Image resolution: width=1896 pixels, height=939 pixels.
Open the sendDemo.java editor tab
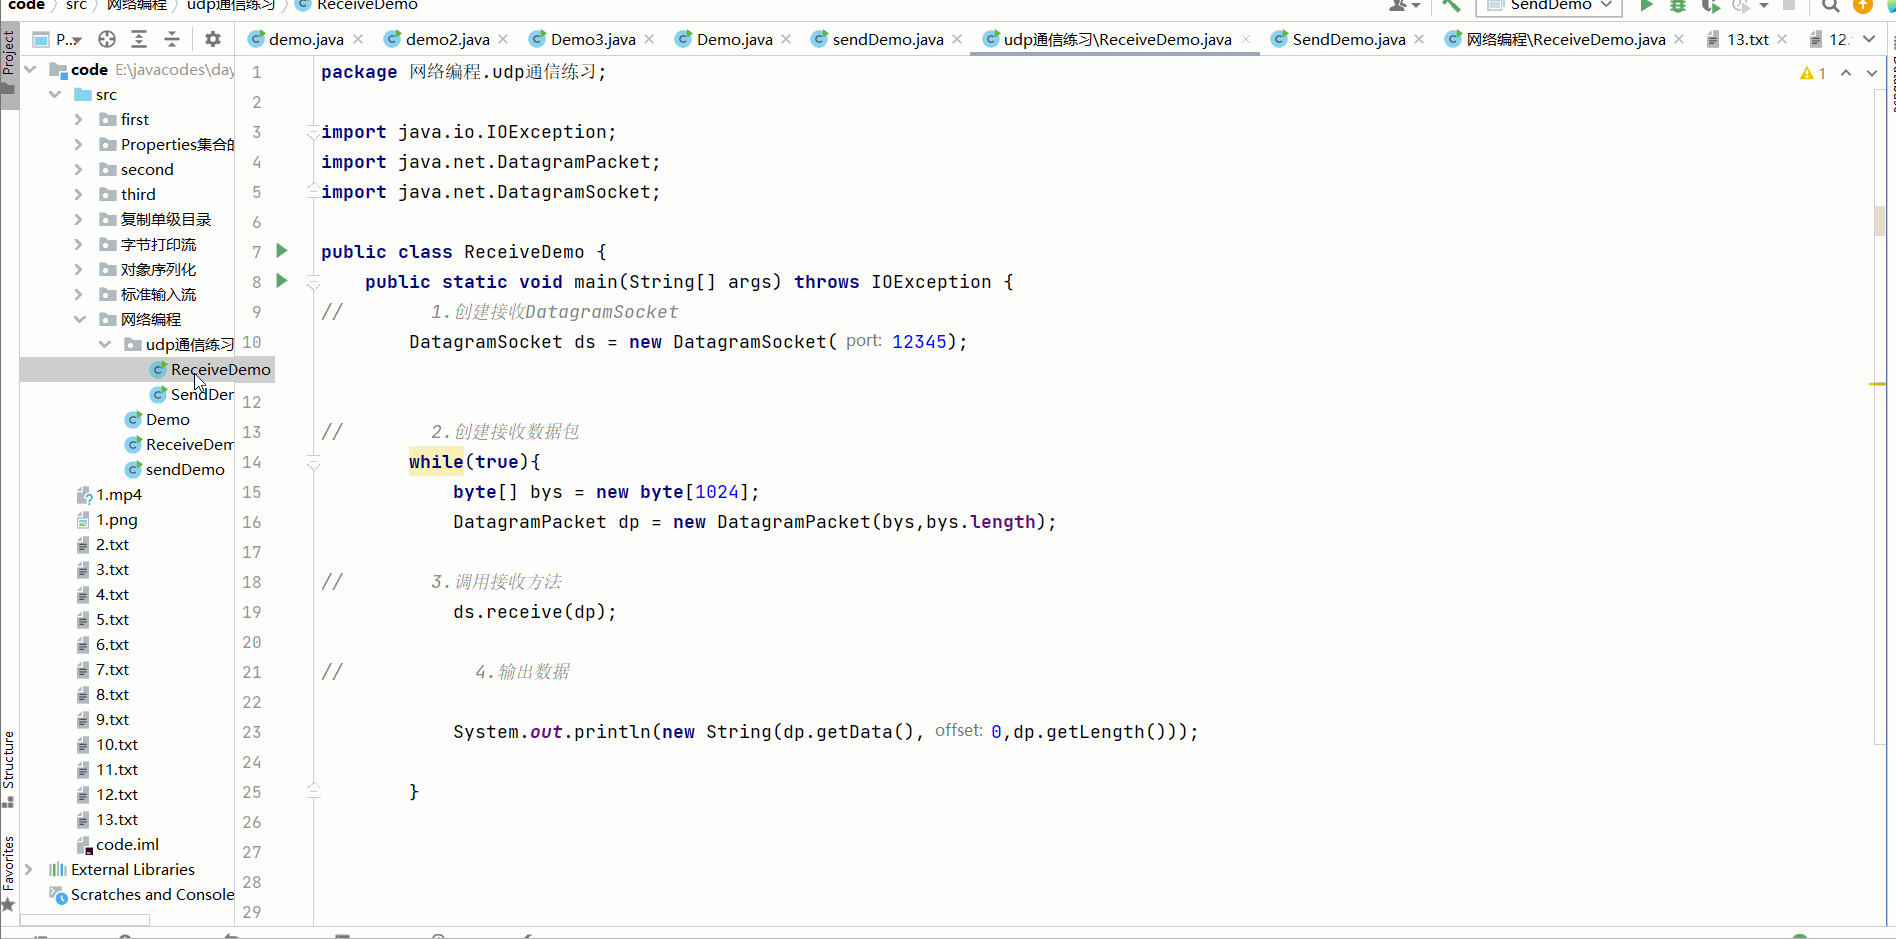(887, 39)
